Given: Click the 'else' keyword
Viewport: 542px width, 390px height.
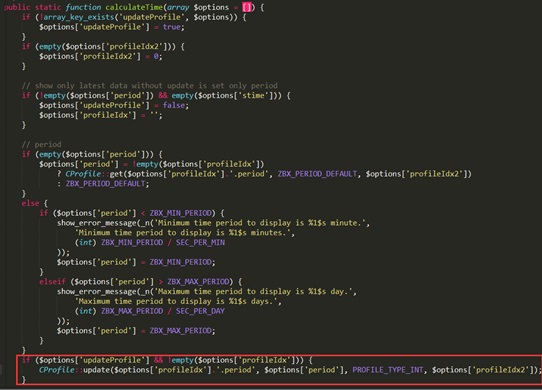Looking at the screenshot, I should coord(30,203).
